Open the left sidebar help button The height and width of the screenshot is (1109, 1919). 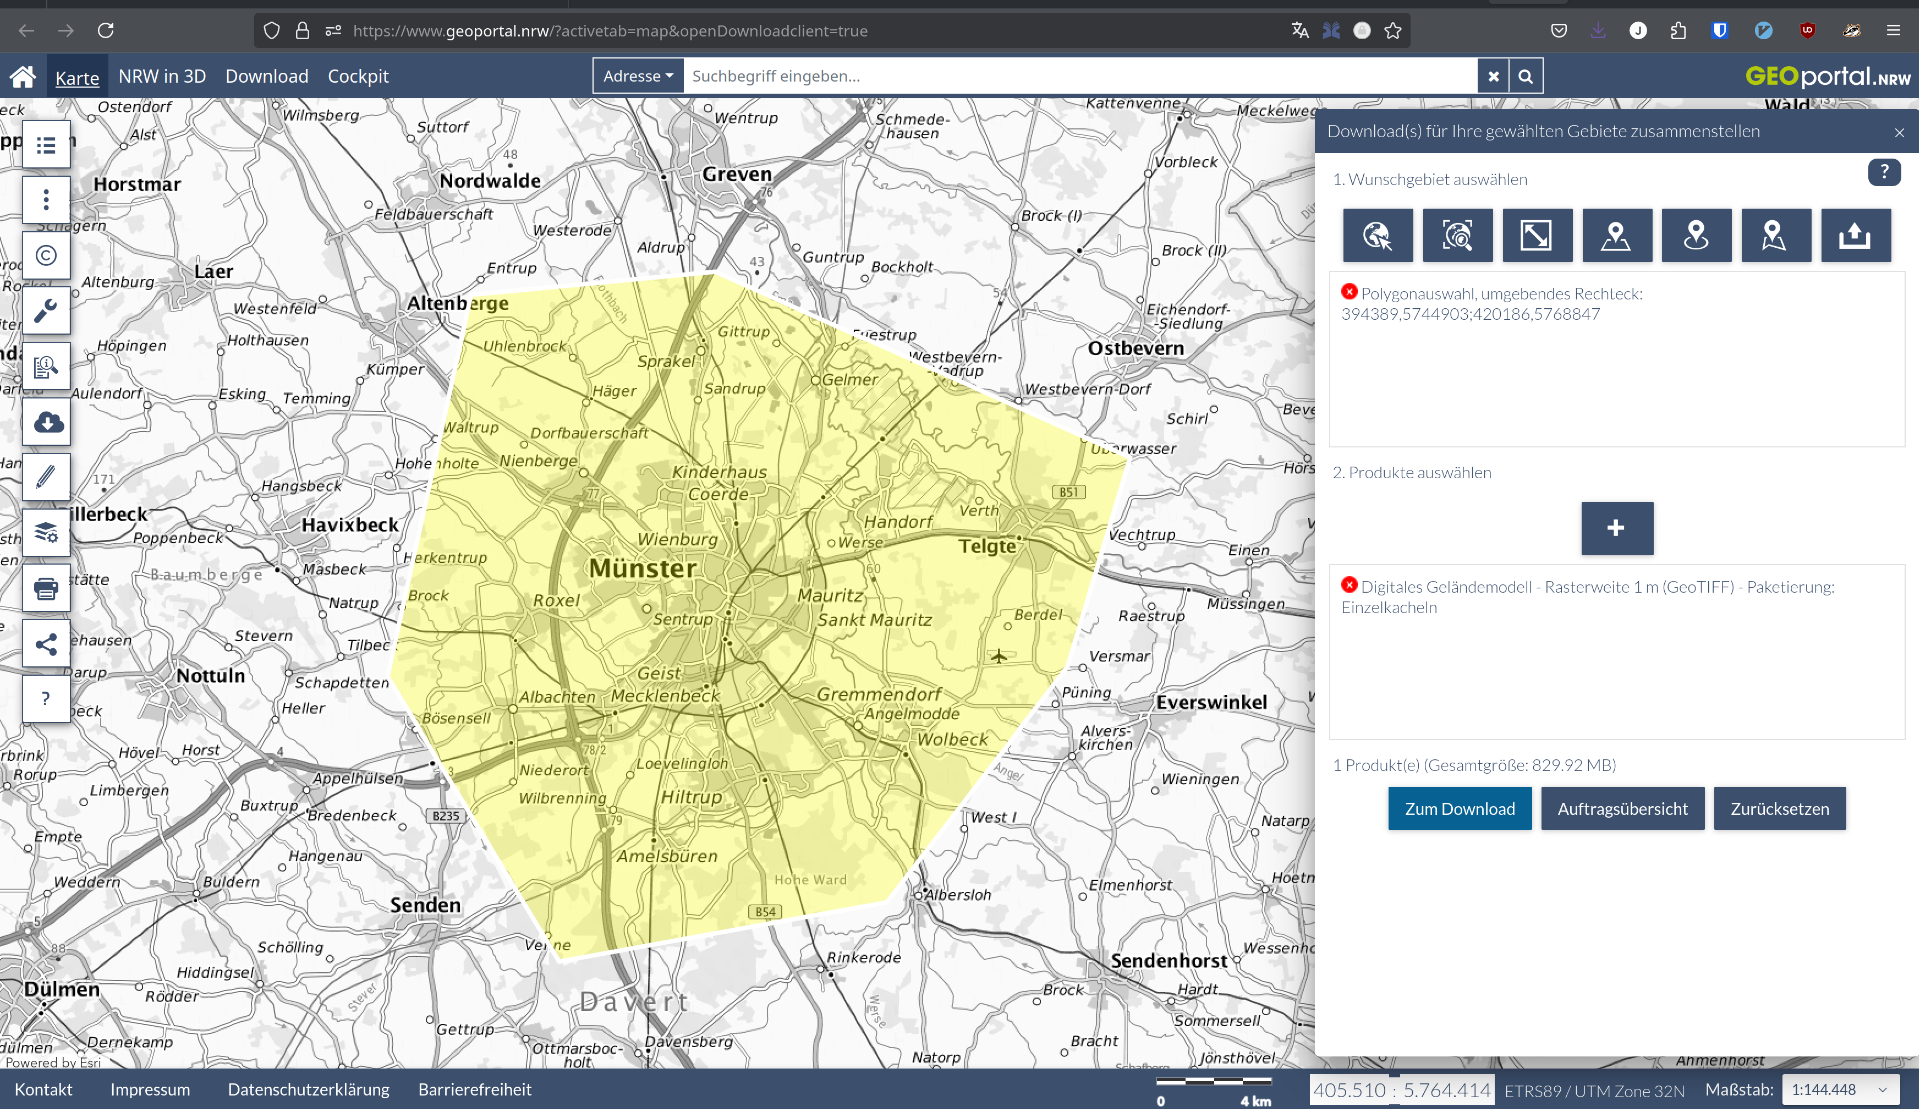pyautogui.click(x=46, y=699)
